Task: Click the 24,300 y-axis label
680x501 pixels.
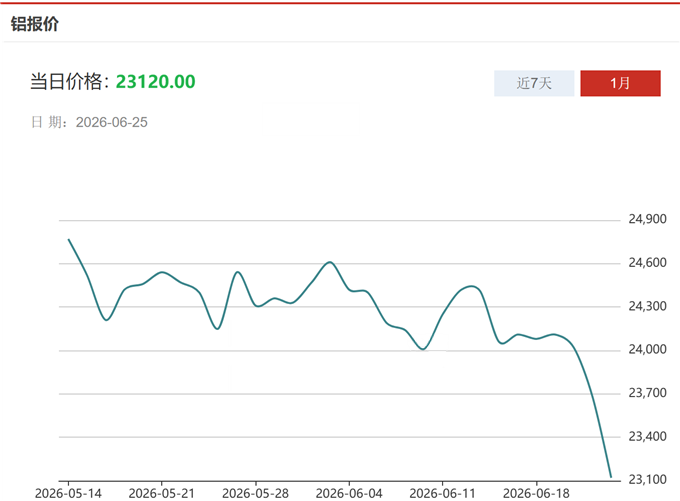Action: coord(647,306)
